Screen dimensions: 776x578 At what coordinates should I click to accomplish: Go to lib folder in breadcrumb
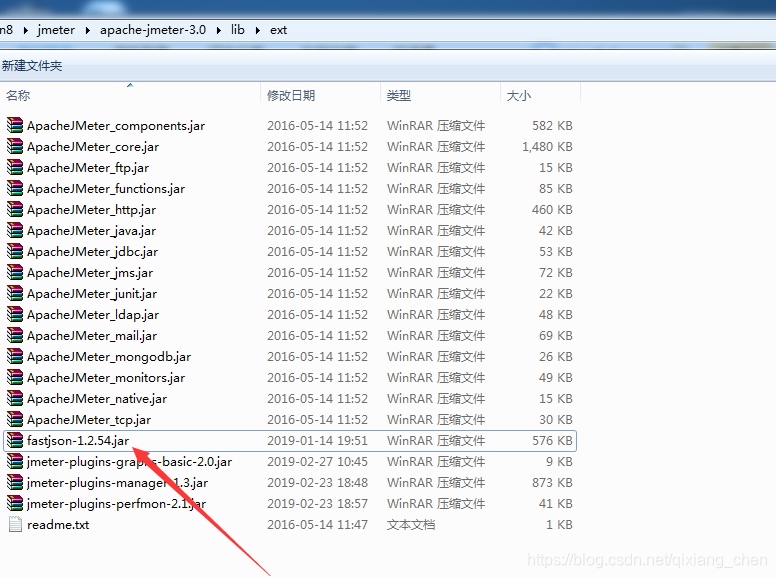coord(238,30)
